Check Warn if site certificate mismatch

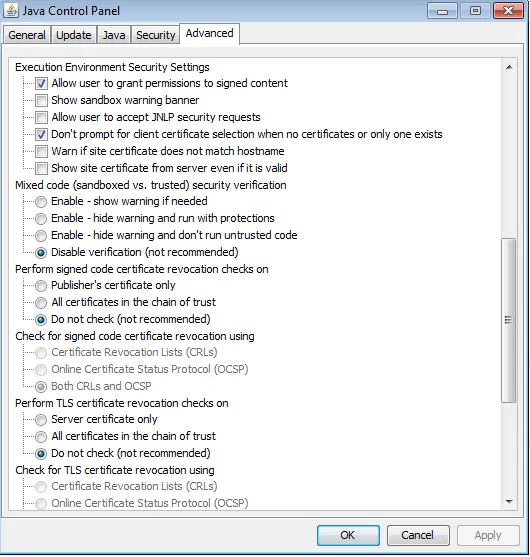[x=41, y=152]
